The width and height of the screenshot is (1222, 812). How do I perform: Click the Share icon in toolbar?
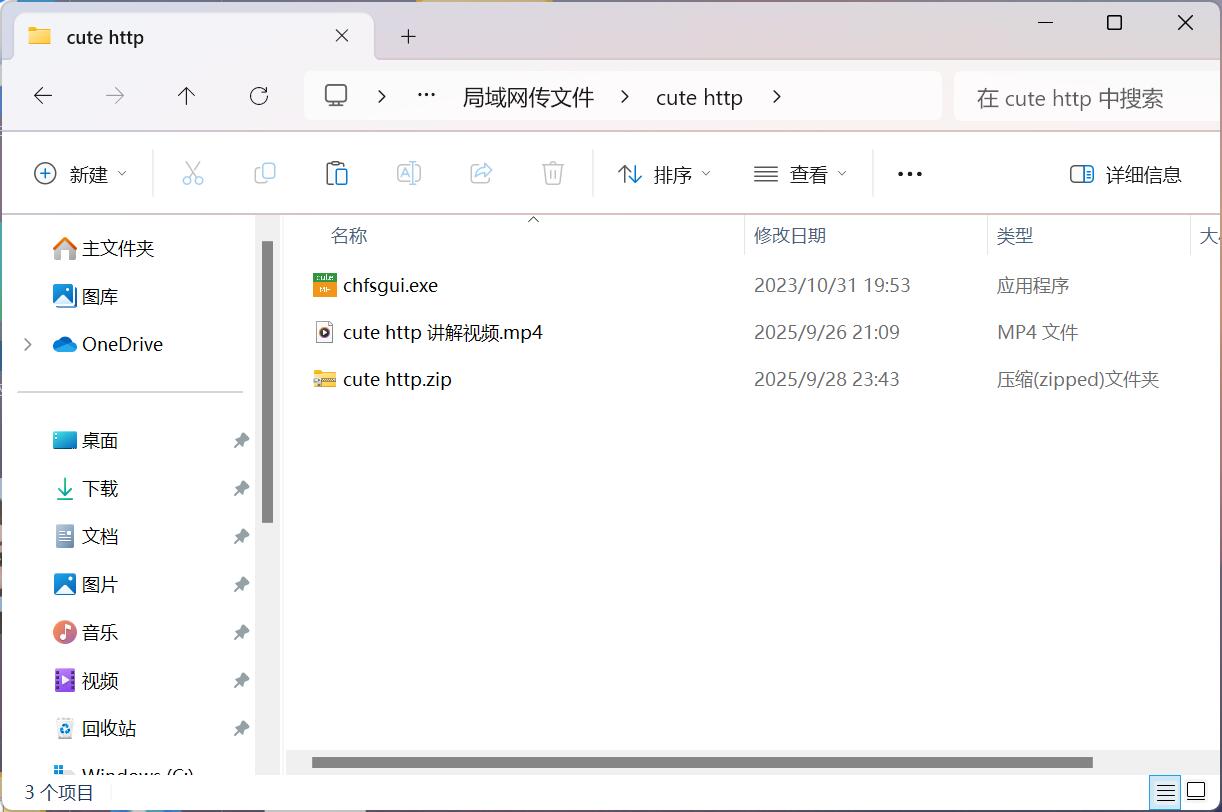coord(481,174)
